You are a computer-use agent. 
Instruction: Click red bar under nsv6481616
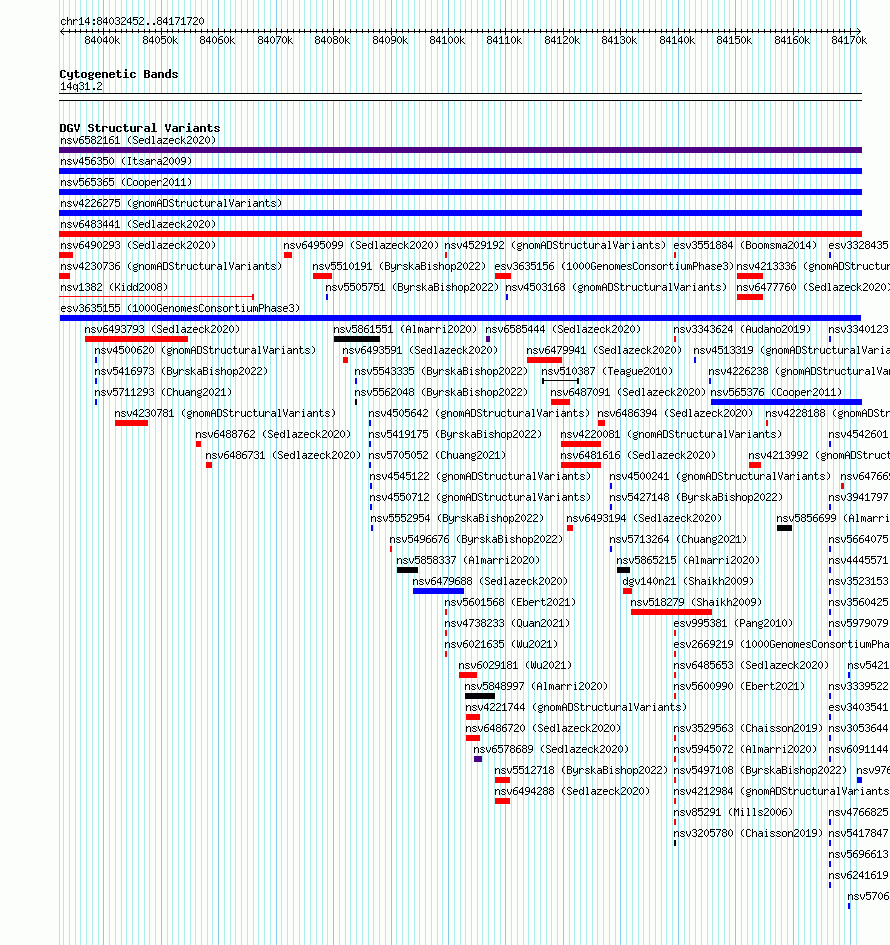581,465
